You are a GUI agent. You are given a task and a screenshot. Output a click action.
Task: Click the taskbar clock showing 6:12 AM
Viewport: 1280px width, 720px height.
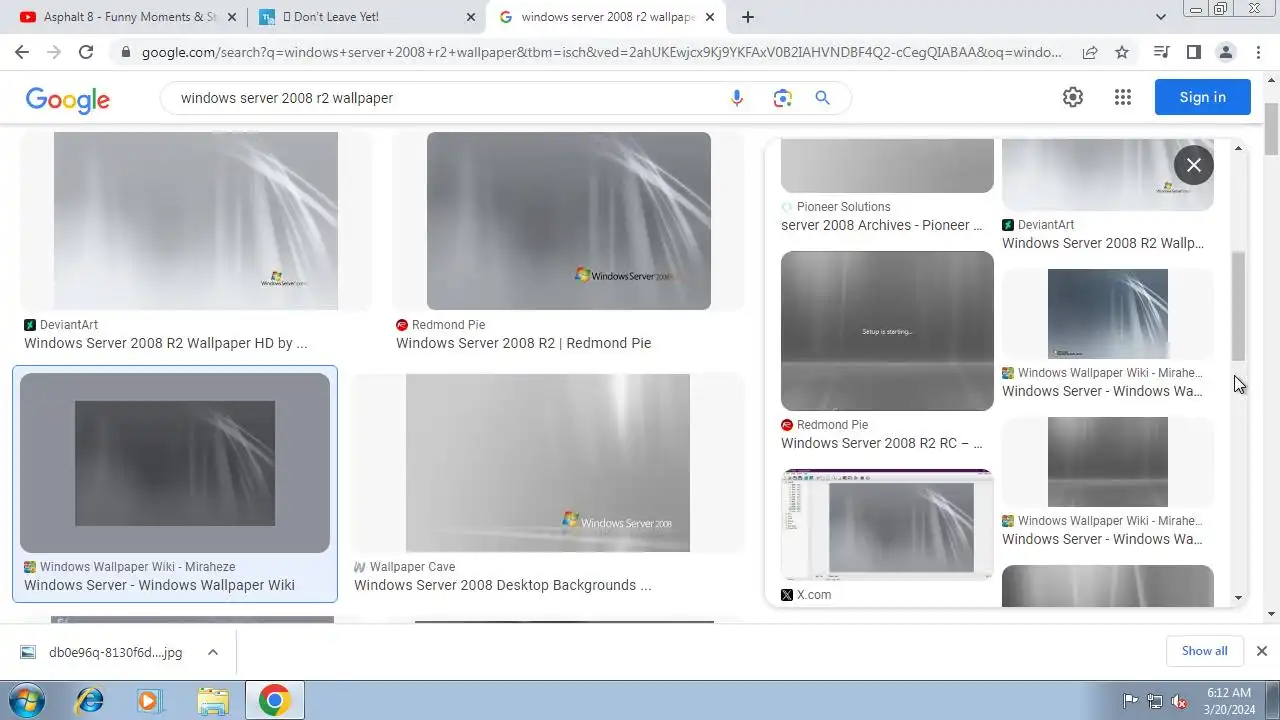tap(1229, 701)
